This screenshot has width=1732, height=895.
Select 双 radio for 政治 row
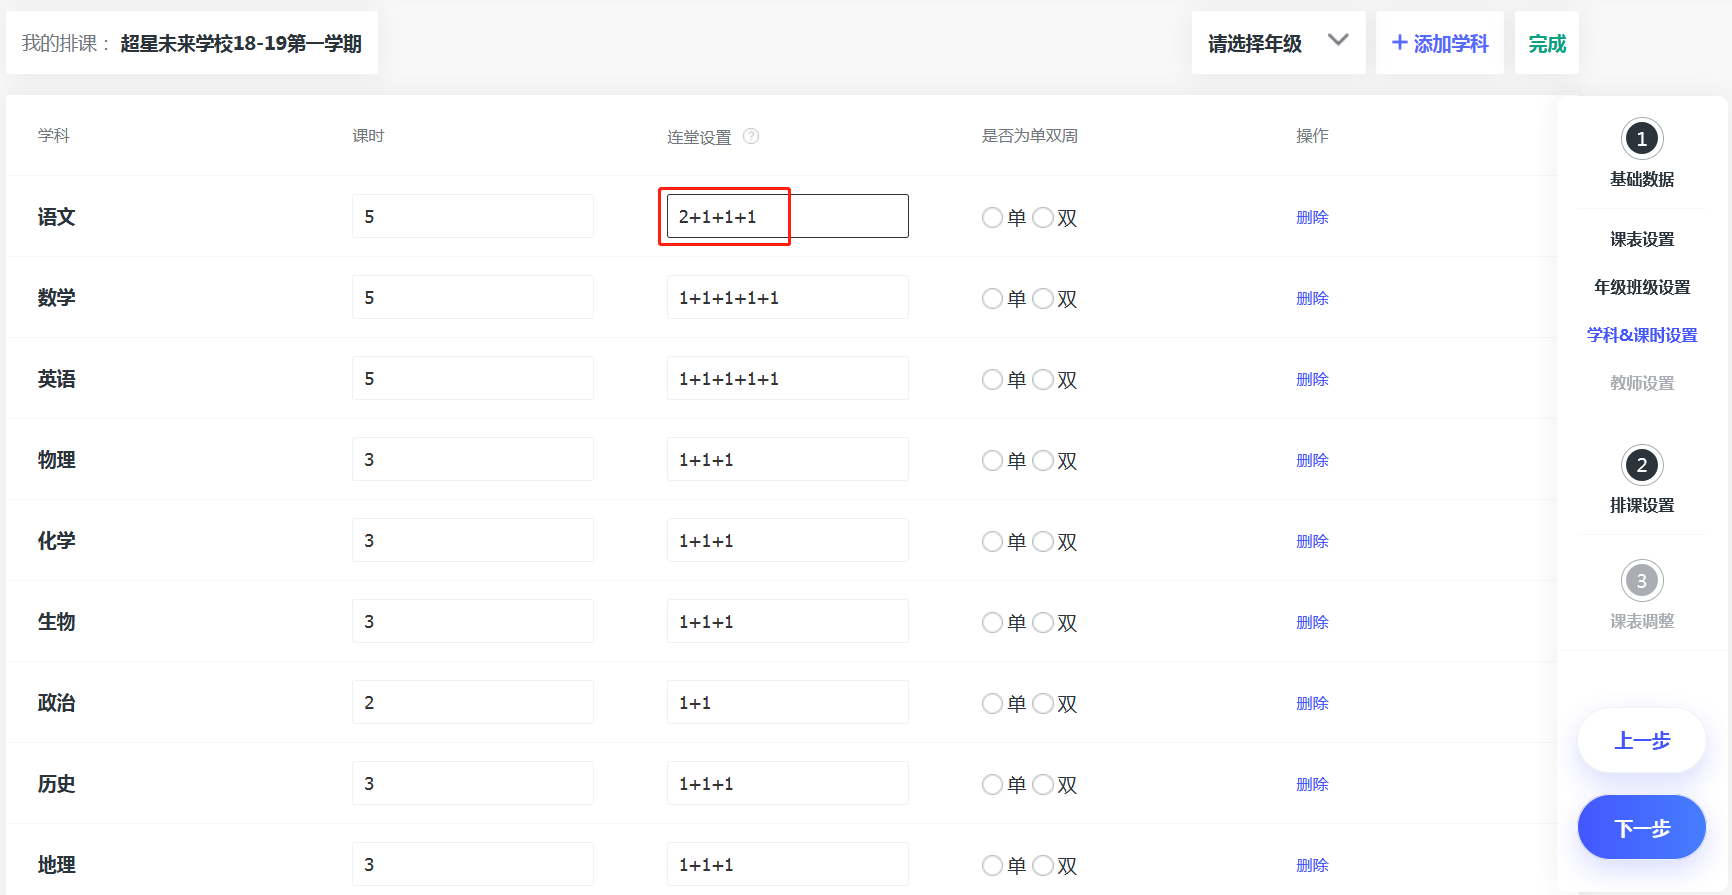tap(1043, 704)
